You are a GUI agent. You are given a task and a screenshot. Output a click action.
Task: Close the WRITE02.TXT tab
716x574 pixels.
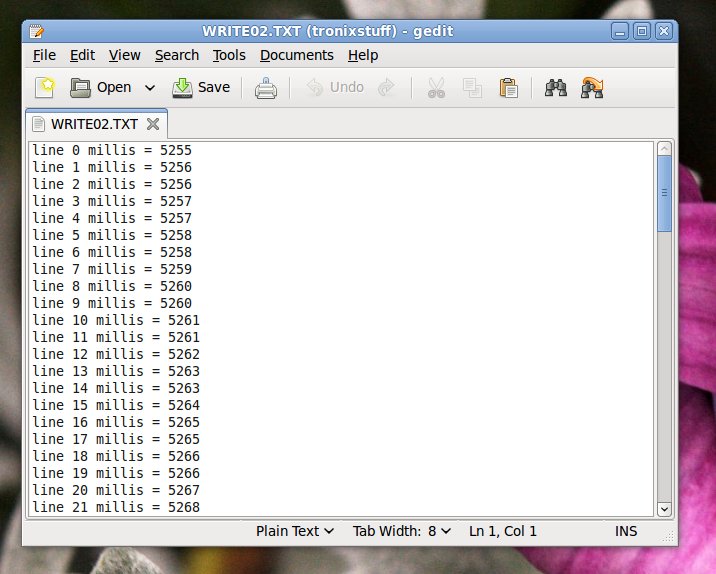[x=153, y=124]
